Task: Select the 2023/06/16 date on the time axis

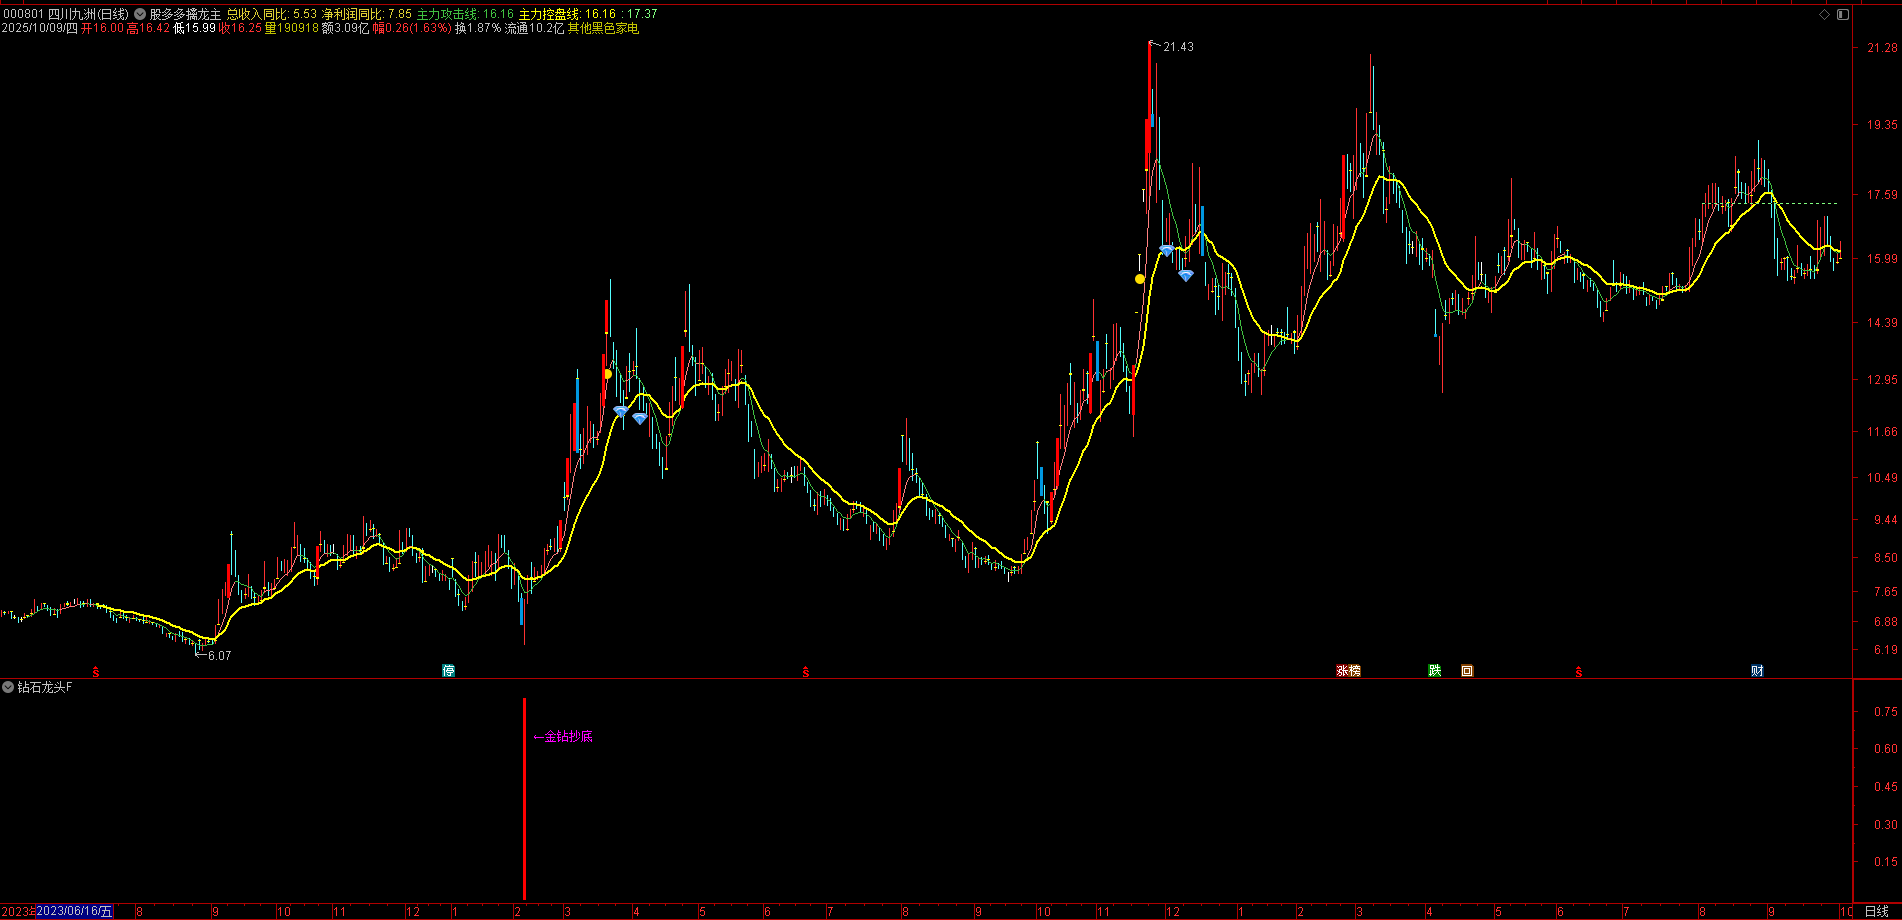Action: click(75, 911)
